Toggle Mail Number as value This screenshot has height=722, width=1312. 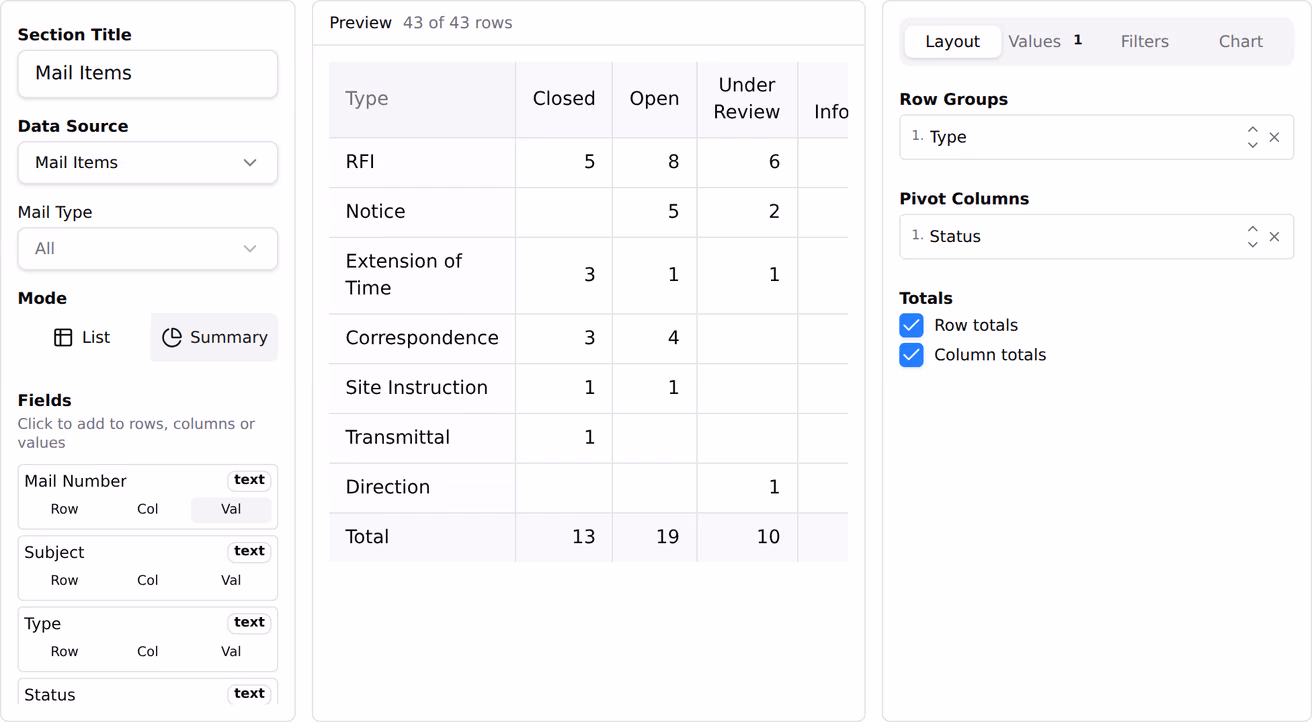click(x=231, y=509)
